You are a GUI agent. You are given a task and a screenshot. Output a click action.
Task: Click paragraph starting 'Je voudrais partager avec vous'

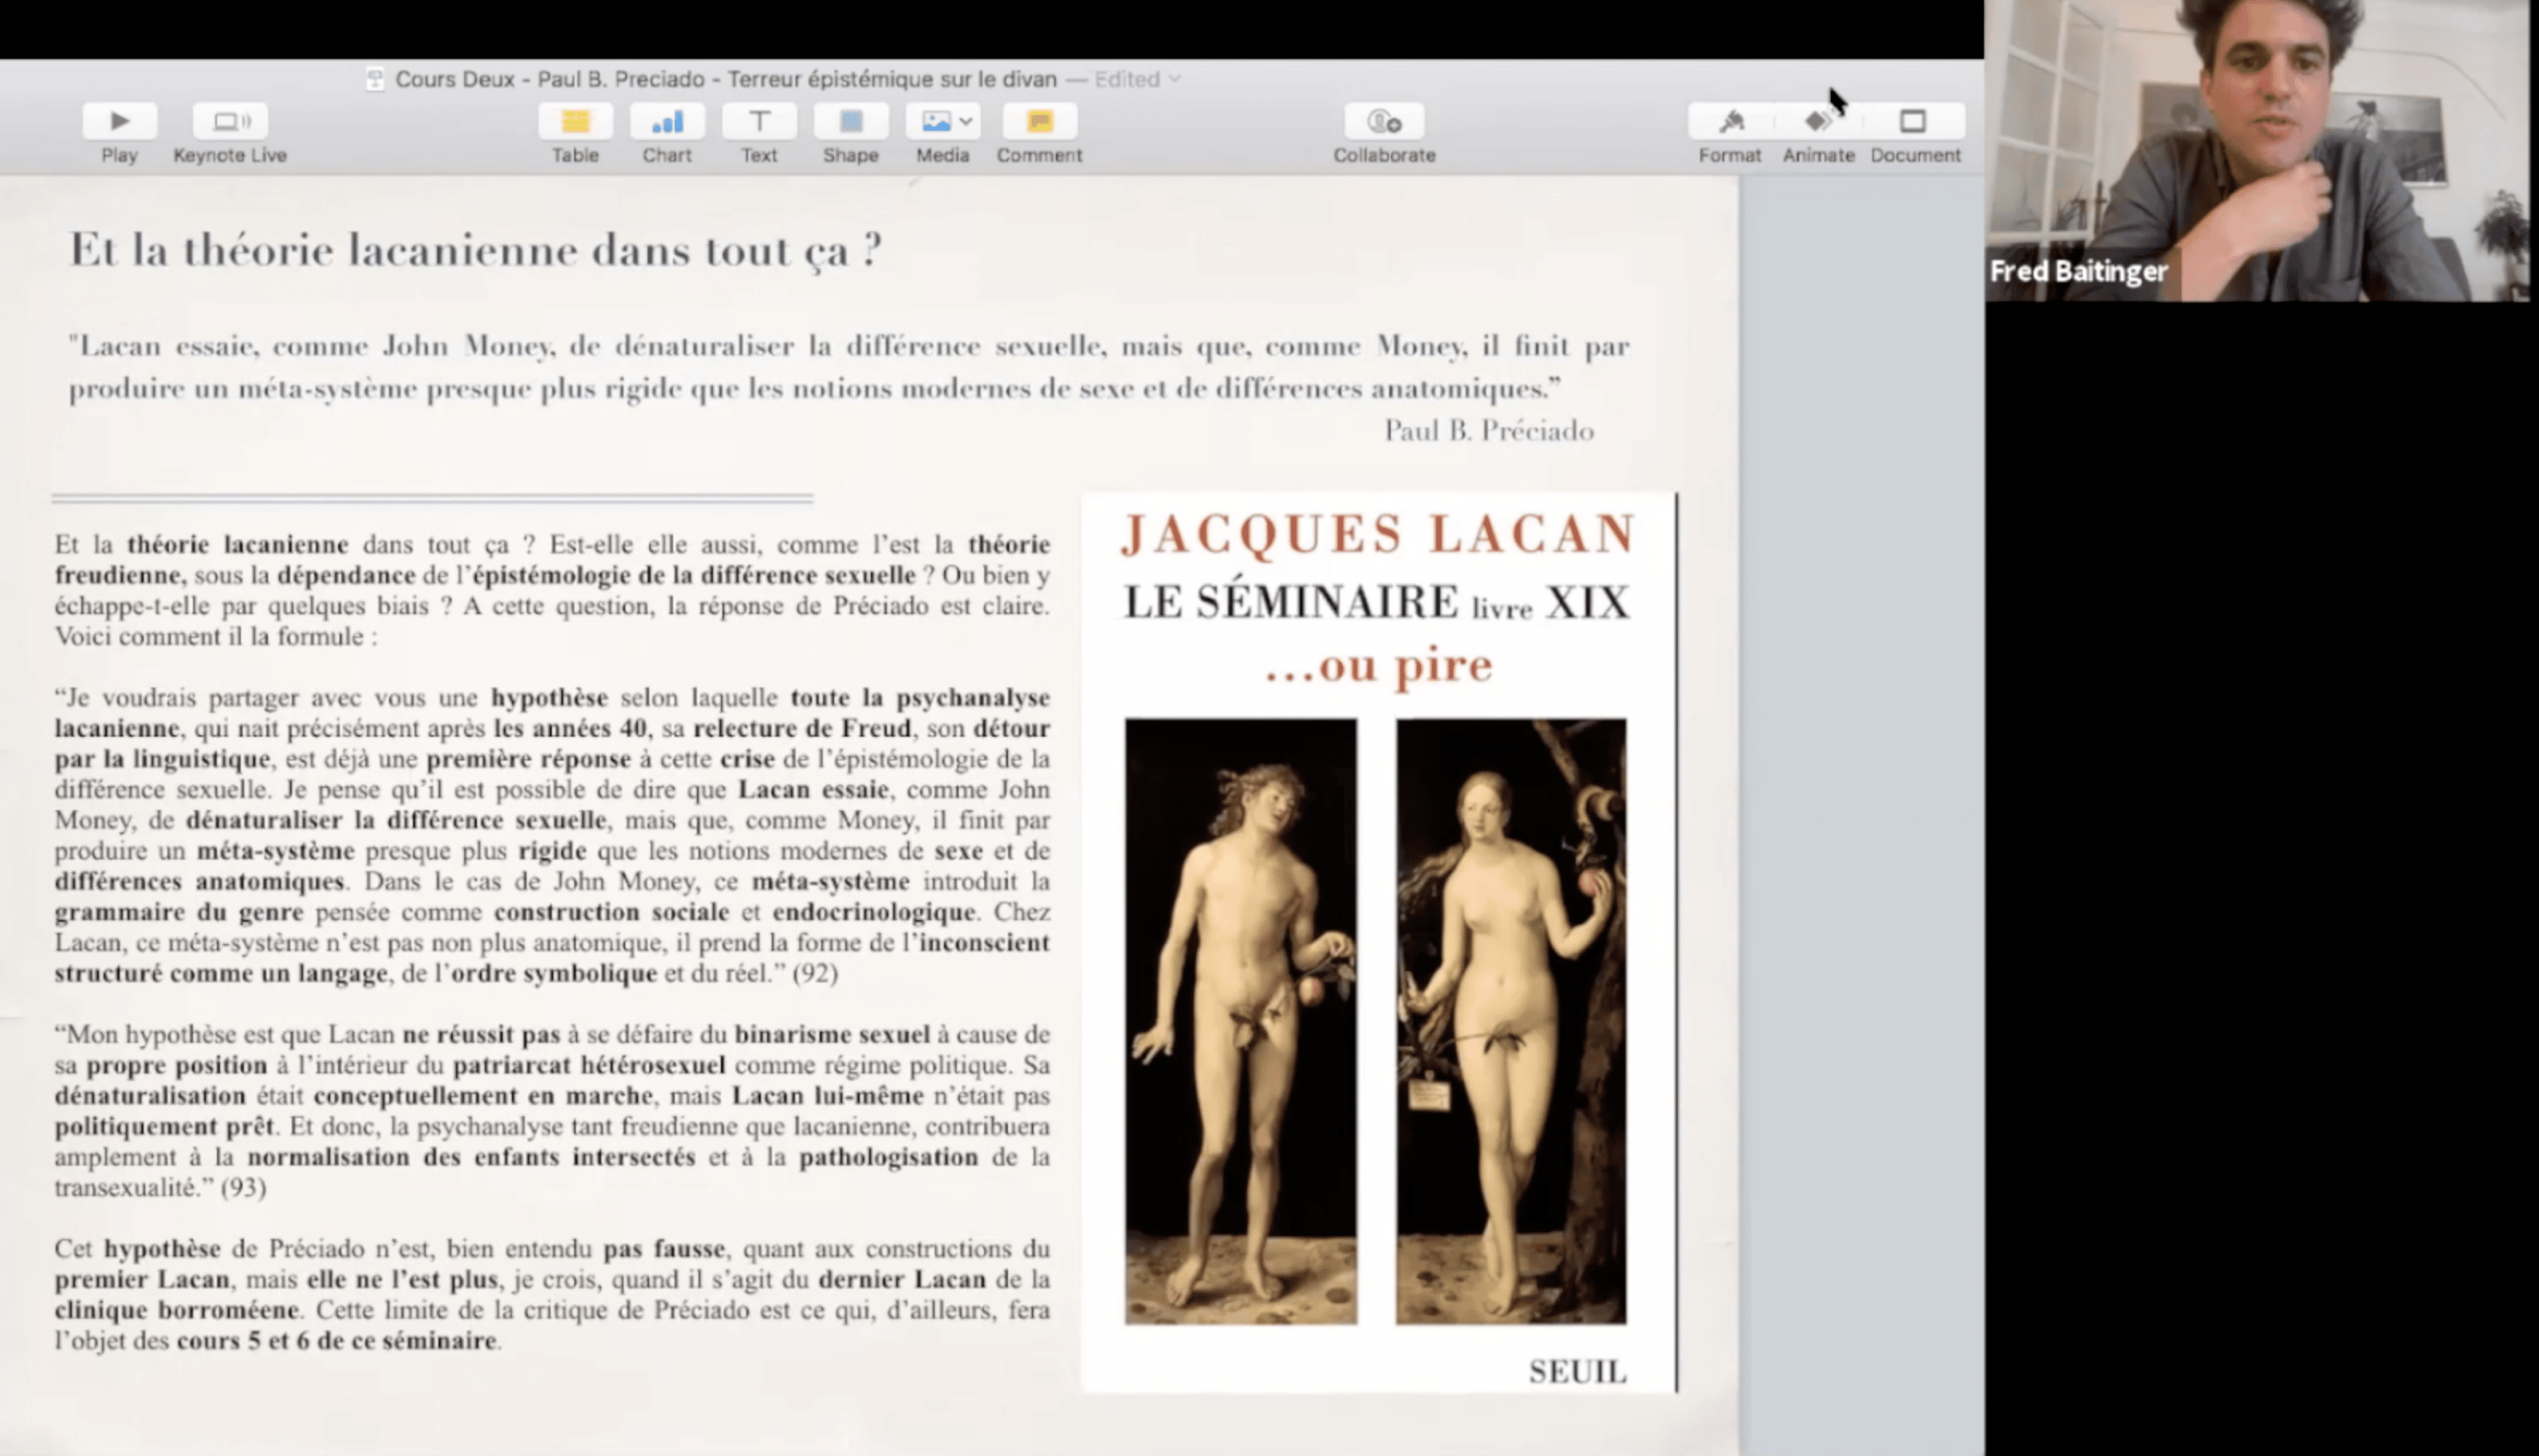tap(552, 835)
